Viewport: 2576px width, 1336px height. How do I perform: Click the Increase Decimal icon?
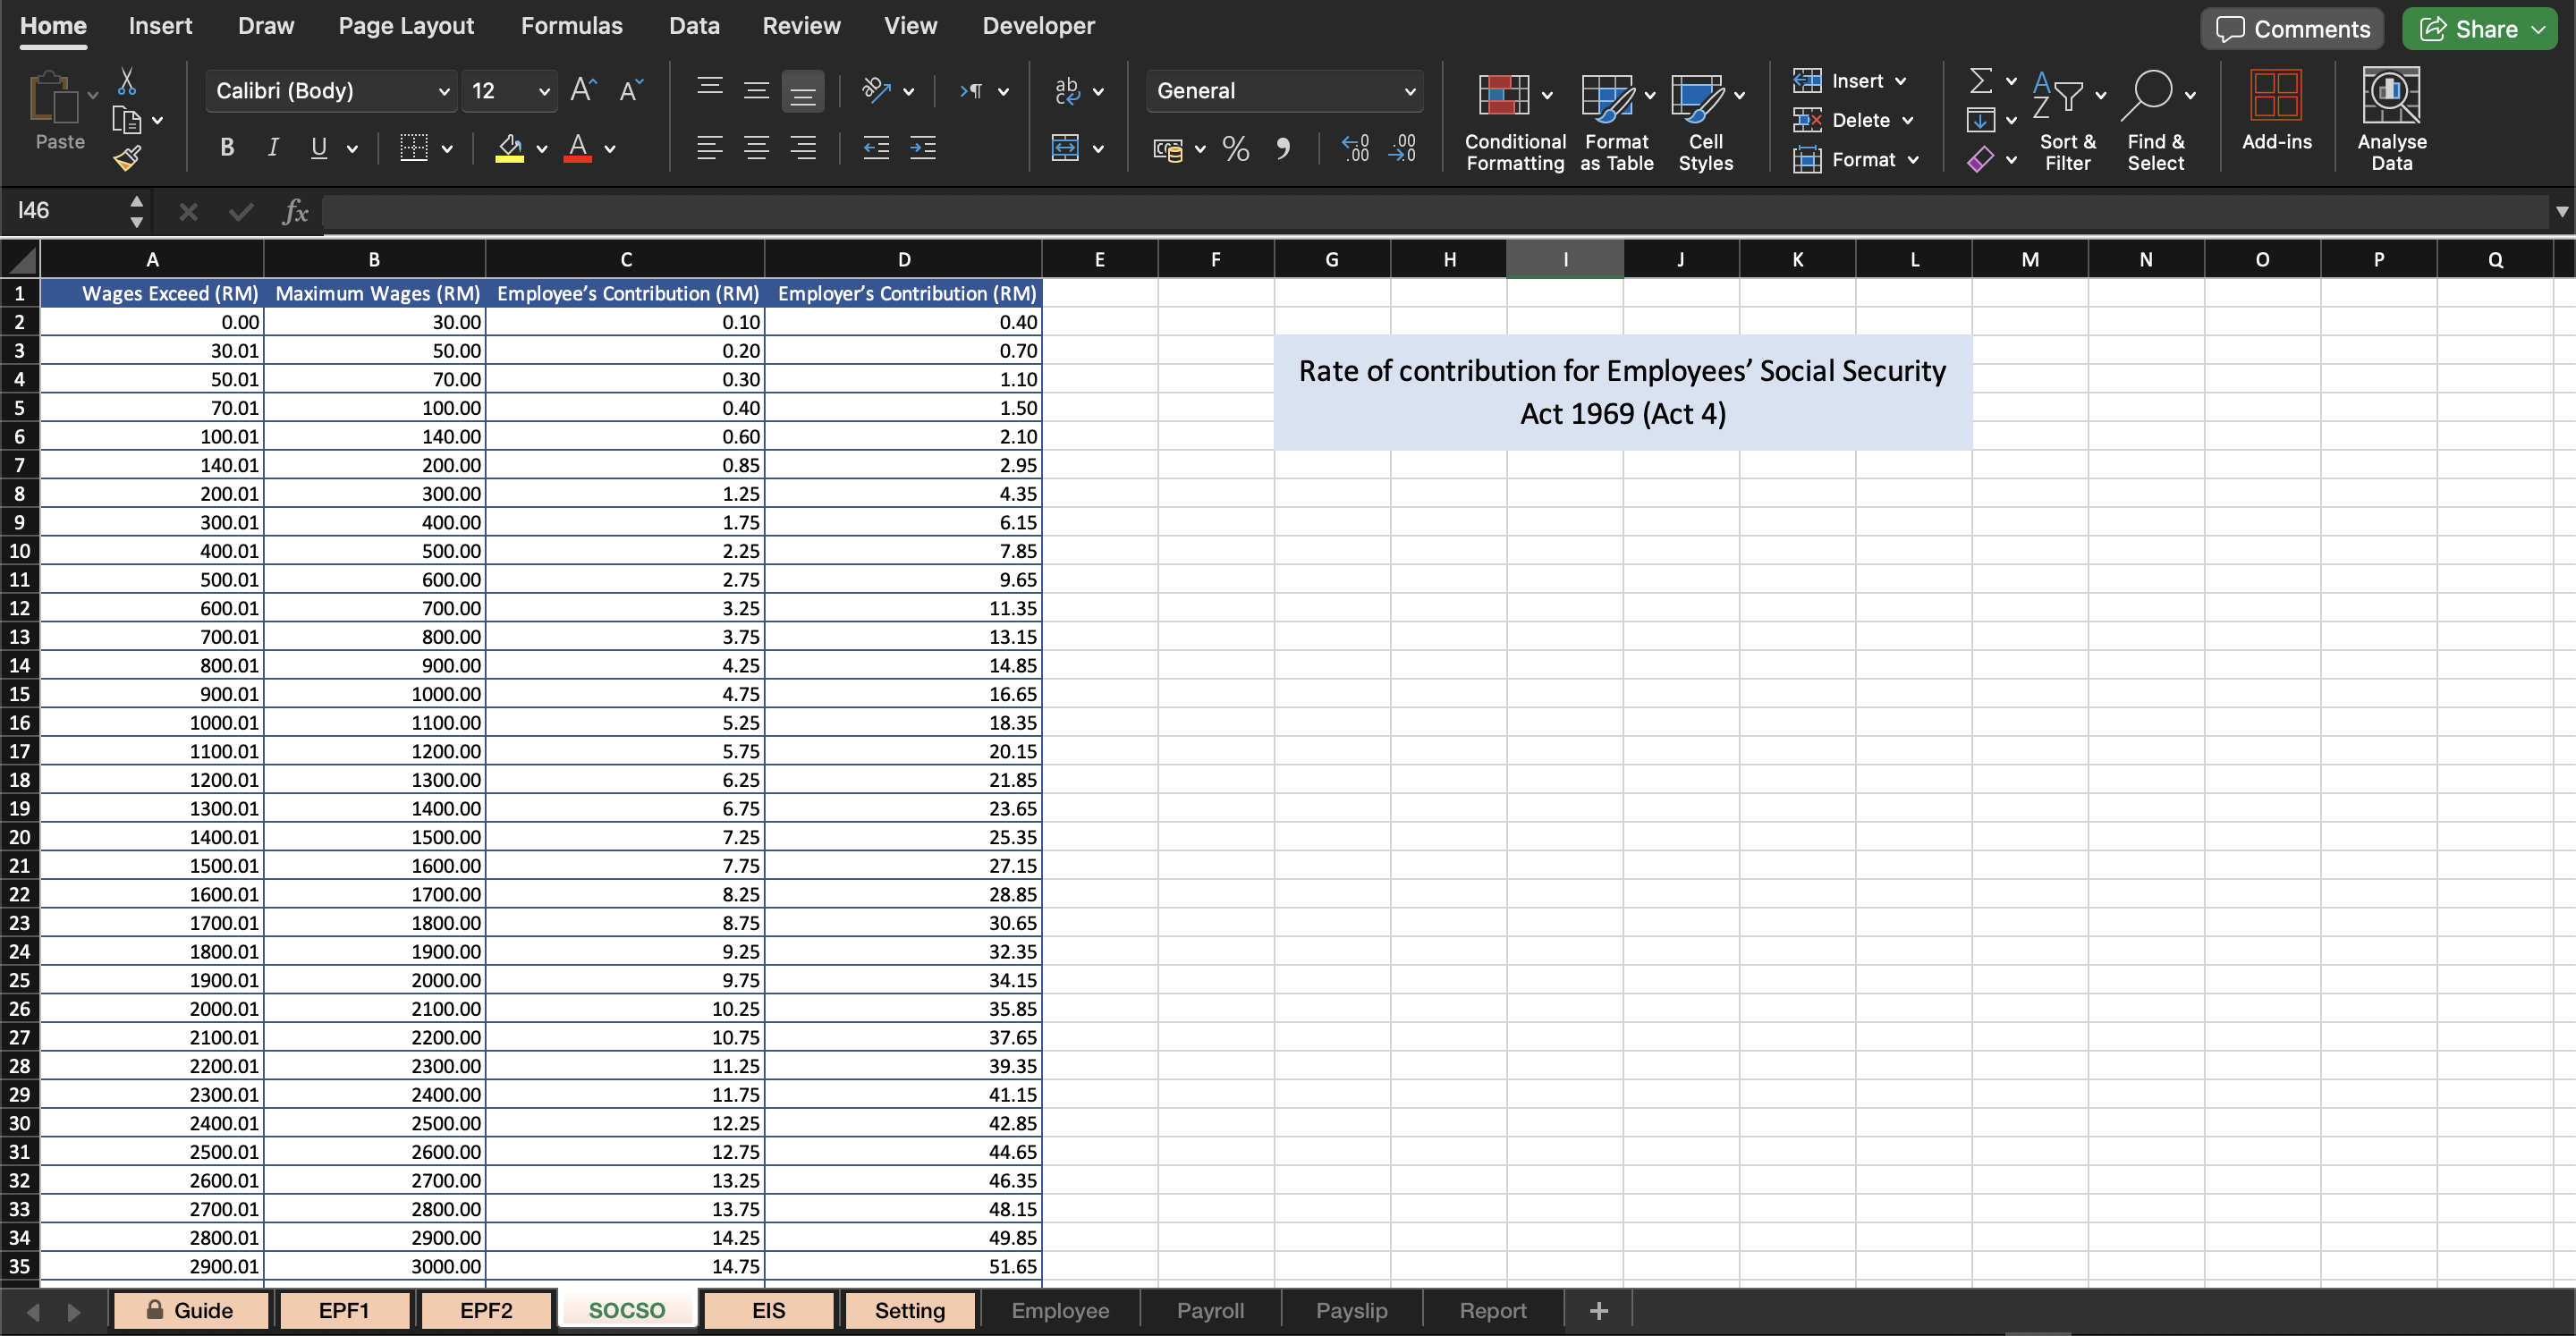coord(1356,149)
